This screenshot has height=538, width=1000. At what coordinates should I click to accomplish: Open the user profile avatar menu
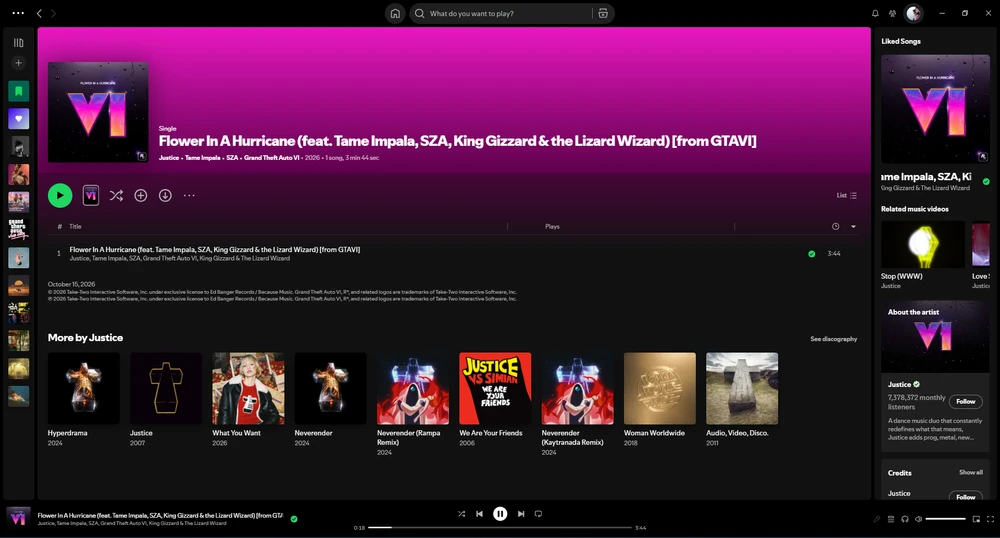[x=914, y=13]
